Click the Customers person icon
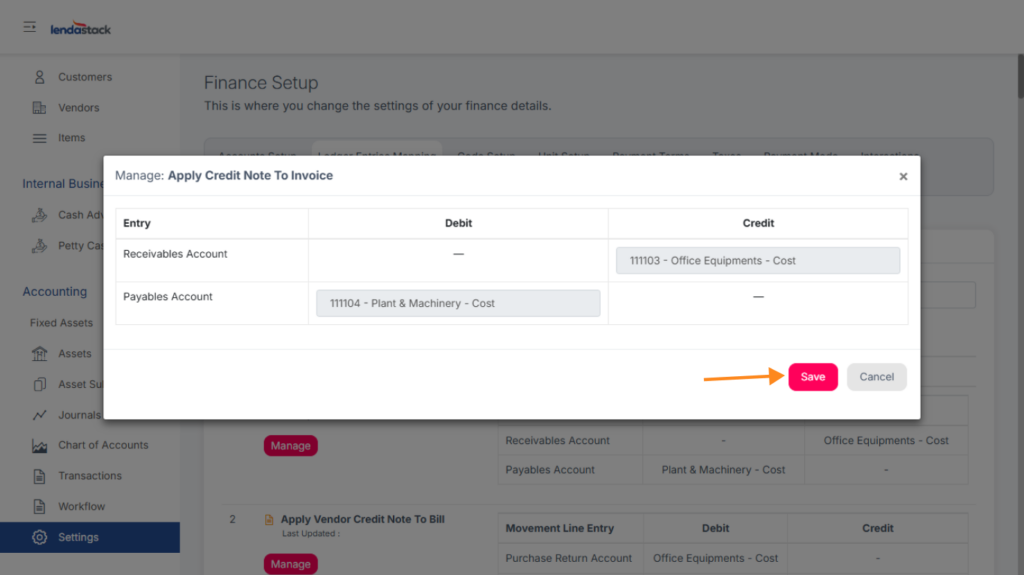The image size is (1024, 575). pyautogui.click(x=40, y=77)
